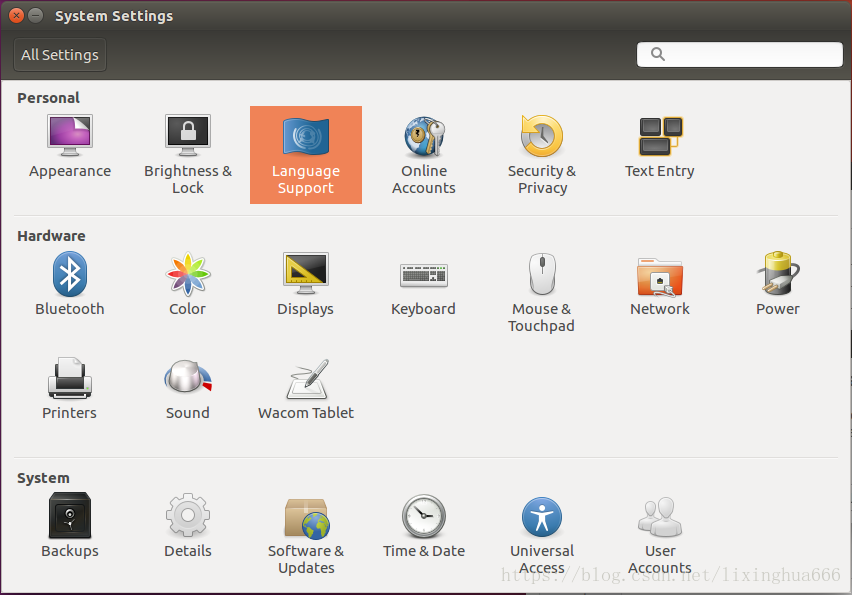This screenshot has height=595, width=852.
Task: Open Bluetooth settings
Action: (x=70, y=284)
